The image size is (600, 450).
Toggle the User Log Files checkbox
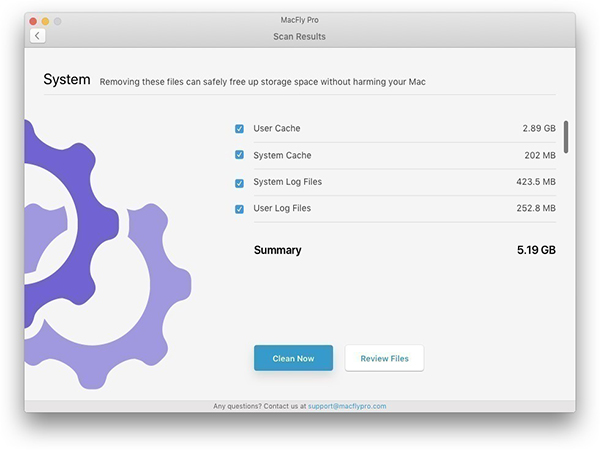click(x=239, y=209)
